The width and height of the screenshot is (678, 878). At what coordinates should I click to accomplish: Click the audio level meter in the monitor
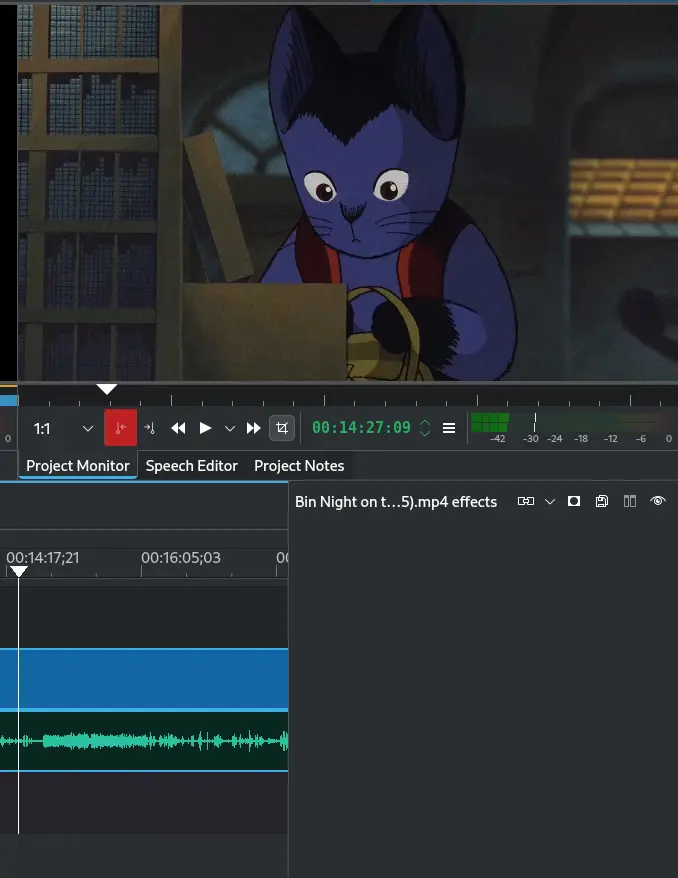(571, 428)
